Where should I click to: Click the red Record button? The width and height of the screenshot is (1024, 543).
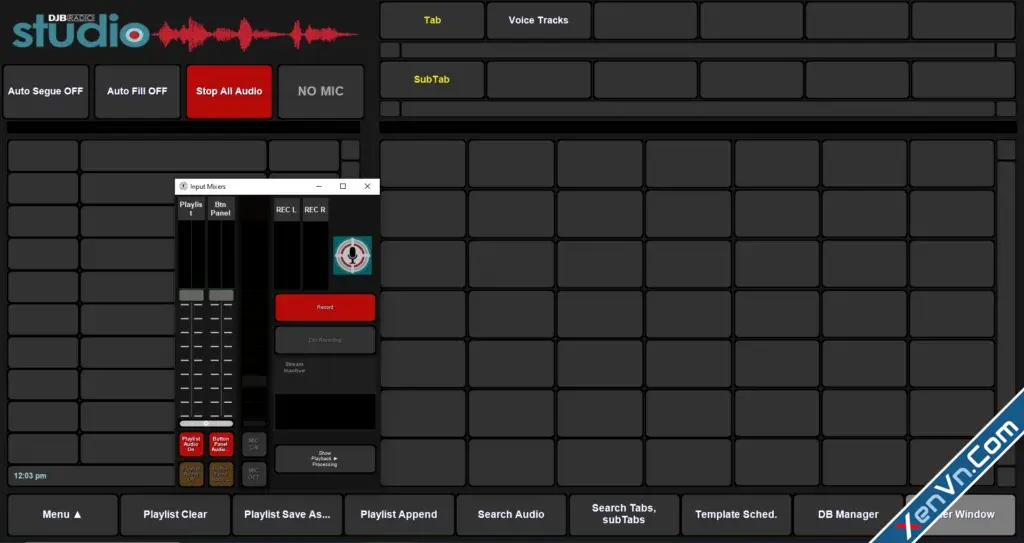(x=325, y=307)
